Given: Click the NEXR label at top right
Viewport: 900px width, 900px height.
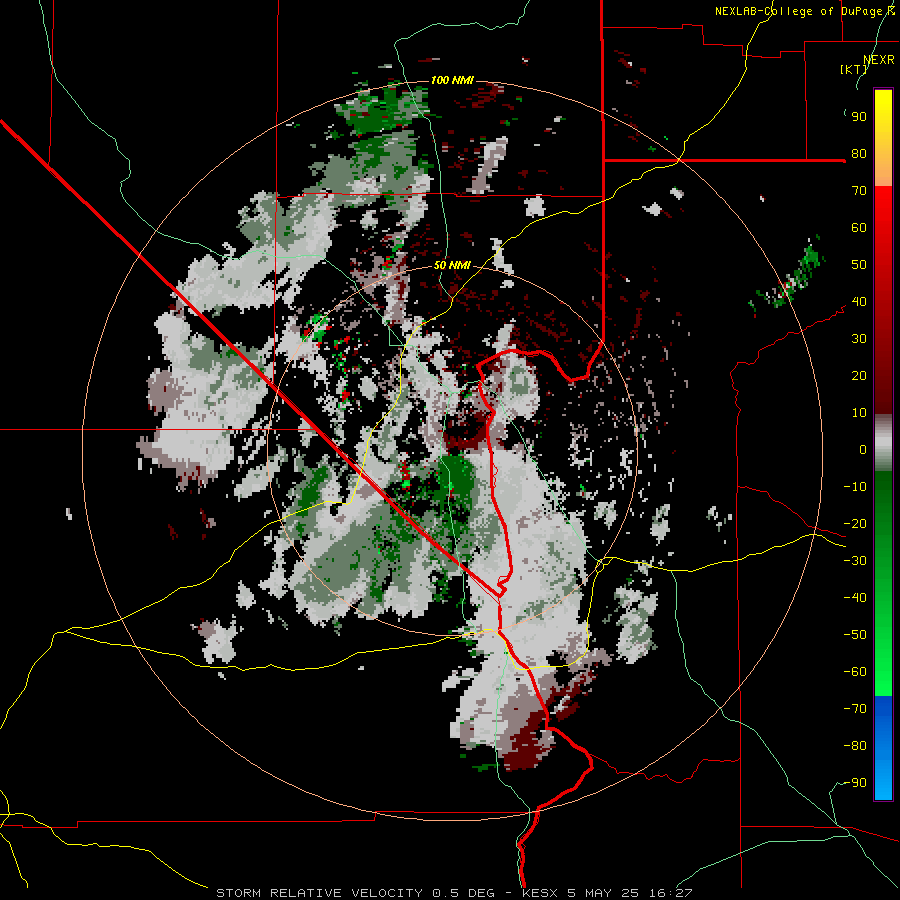Looking at the screenshot, I should (879, 60).
